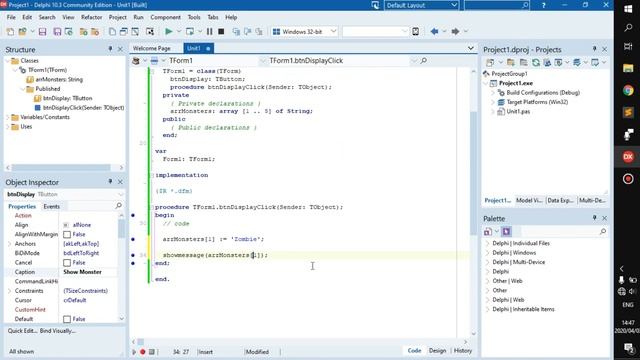Expand Build Configurations (Debug) node
This screenshot has width=640, height=360.
coord(493,93)
